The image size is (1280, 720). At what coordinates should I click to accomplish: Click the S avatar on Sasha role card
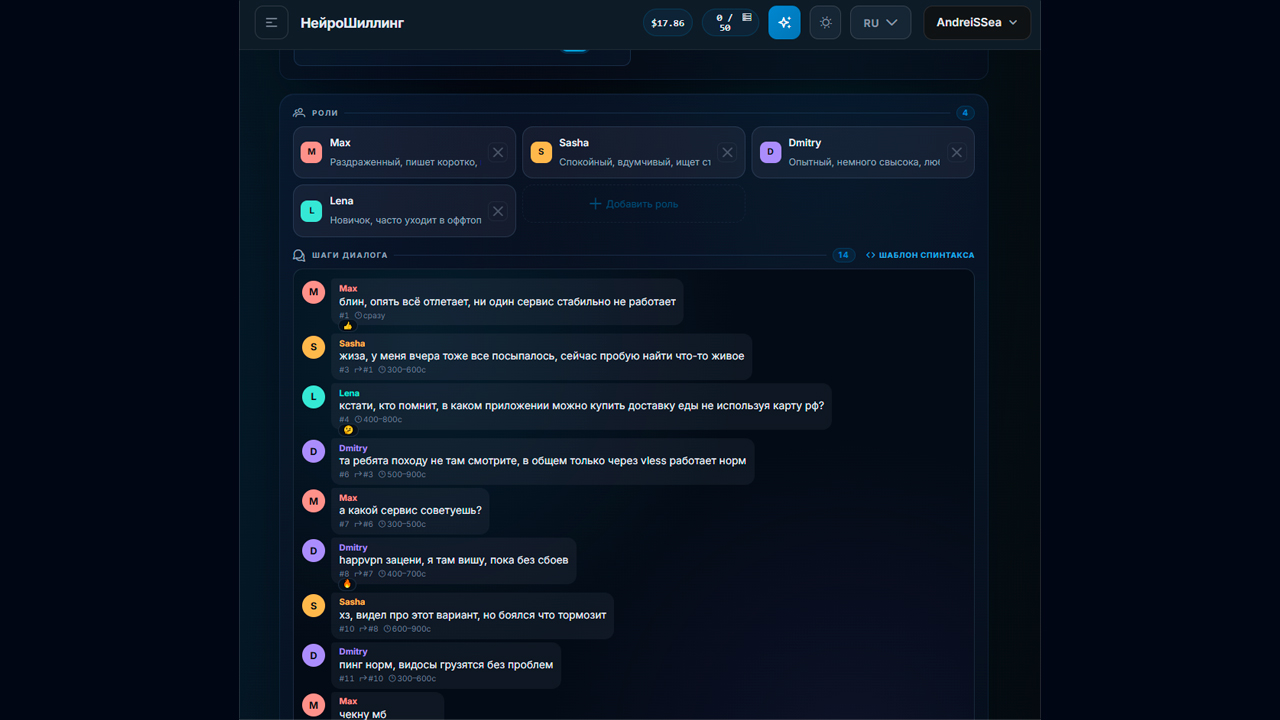541,152
